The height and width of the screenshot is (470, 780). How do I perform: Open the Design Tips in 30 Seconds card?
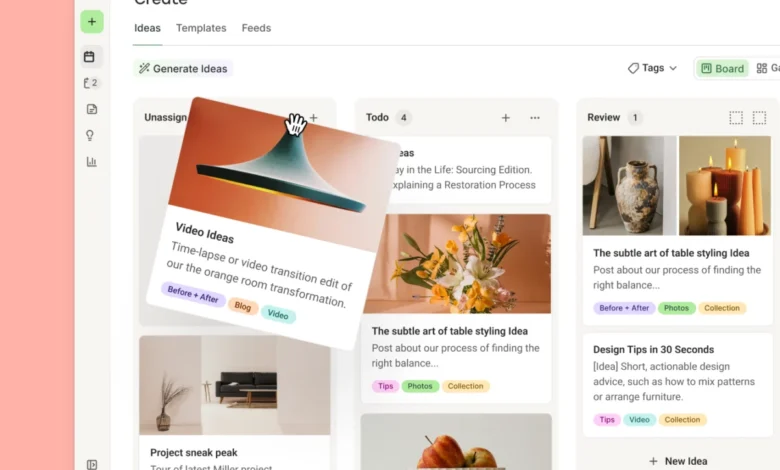(x=677, y=385)
